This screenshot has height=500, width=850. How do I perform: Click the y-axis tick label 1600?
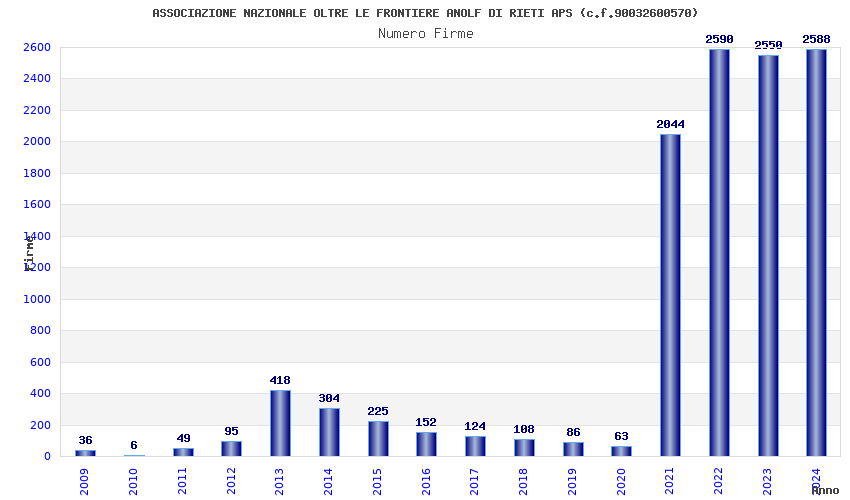click(x=37, y=204)
